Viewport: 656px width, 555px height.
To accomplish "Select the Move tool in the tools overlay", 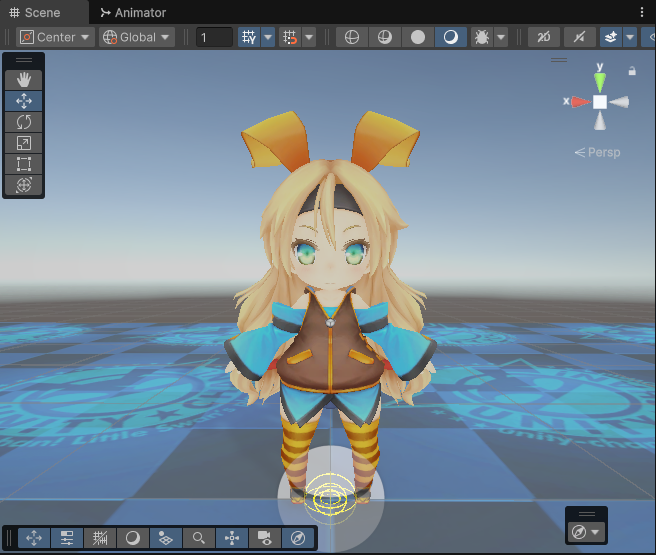I will [24, 101].
